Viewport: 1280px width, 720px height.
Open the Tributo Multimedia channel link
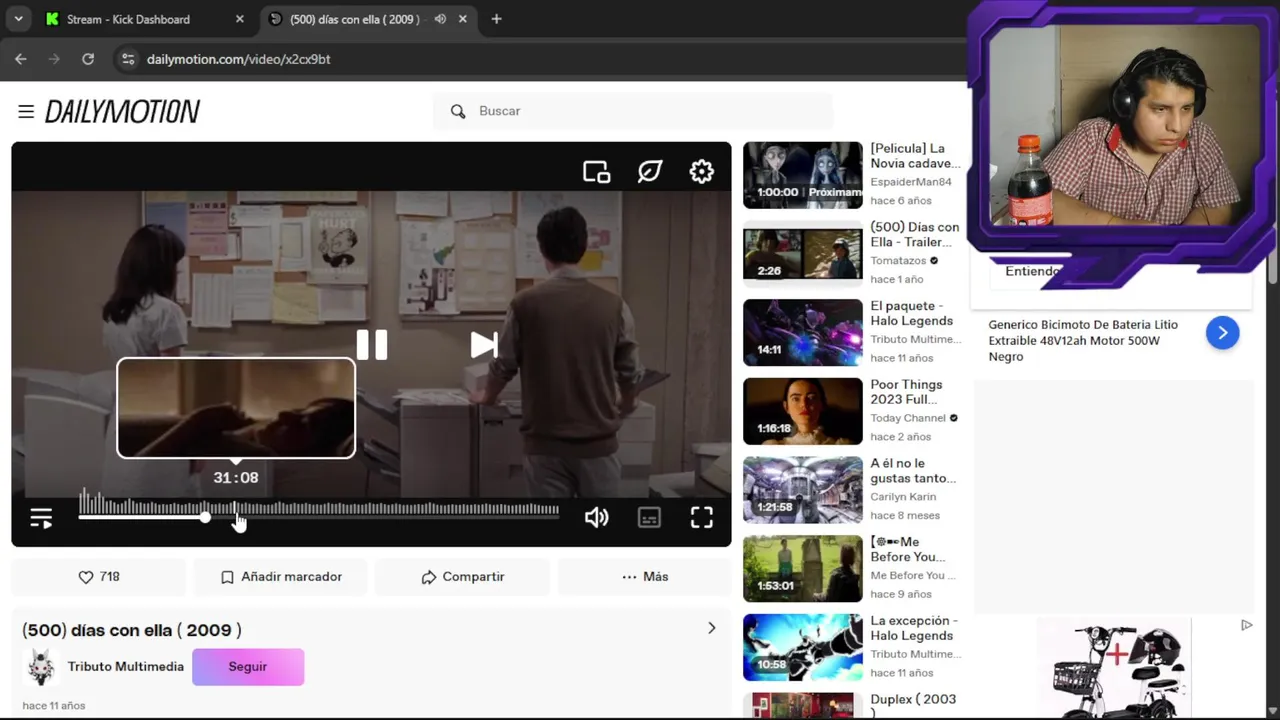126,667
